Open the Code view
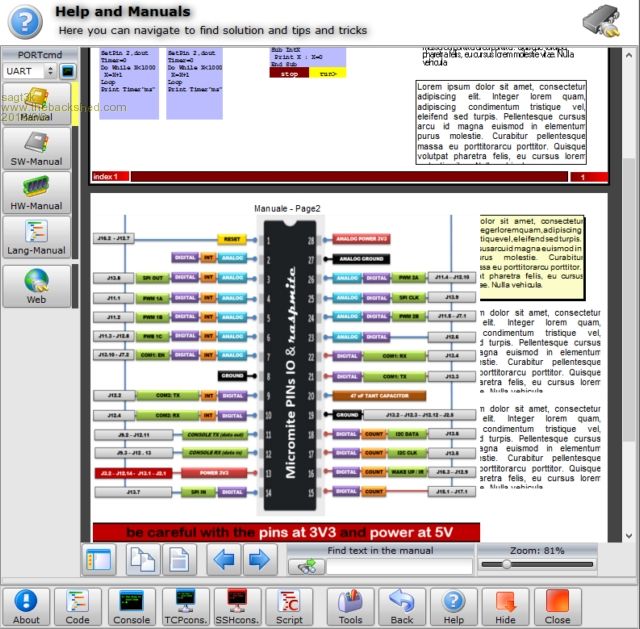Screen dimensions: 640x629 point(78,606)
